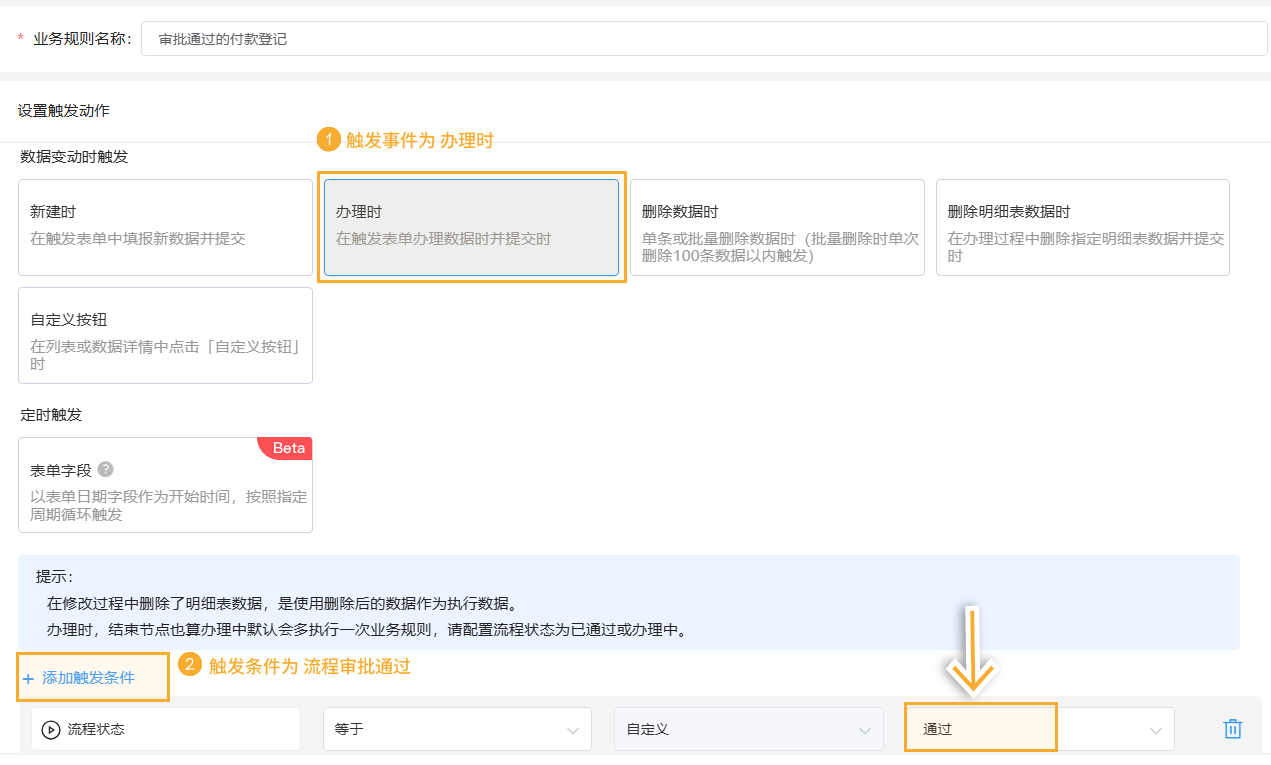
Task: Choose the 删除明细表数据时 trigger card
Action: point(1082,228)
